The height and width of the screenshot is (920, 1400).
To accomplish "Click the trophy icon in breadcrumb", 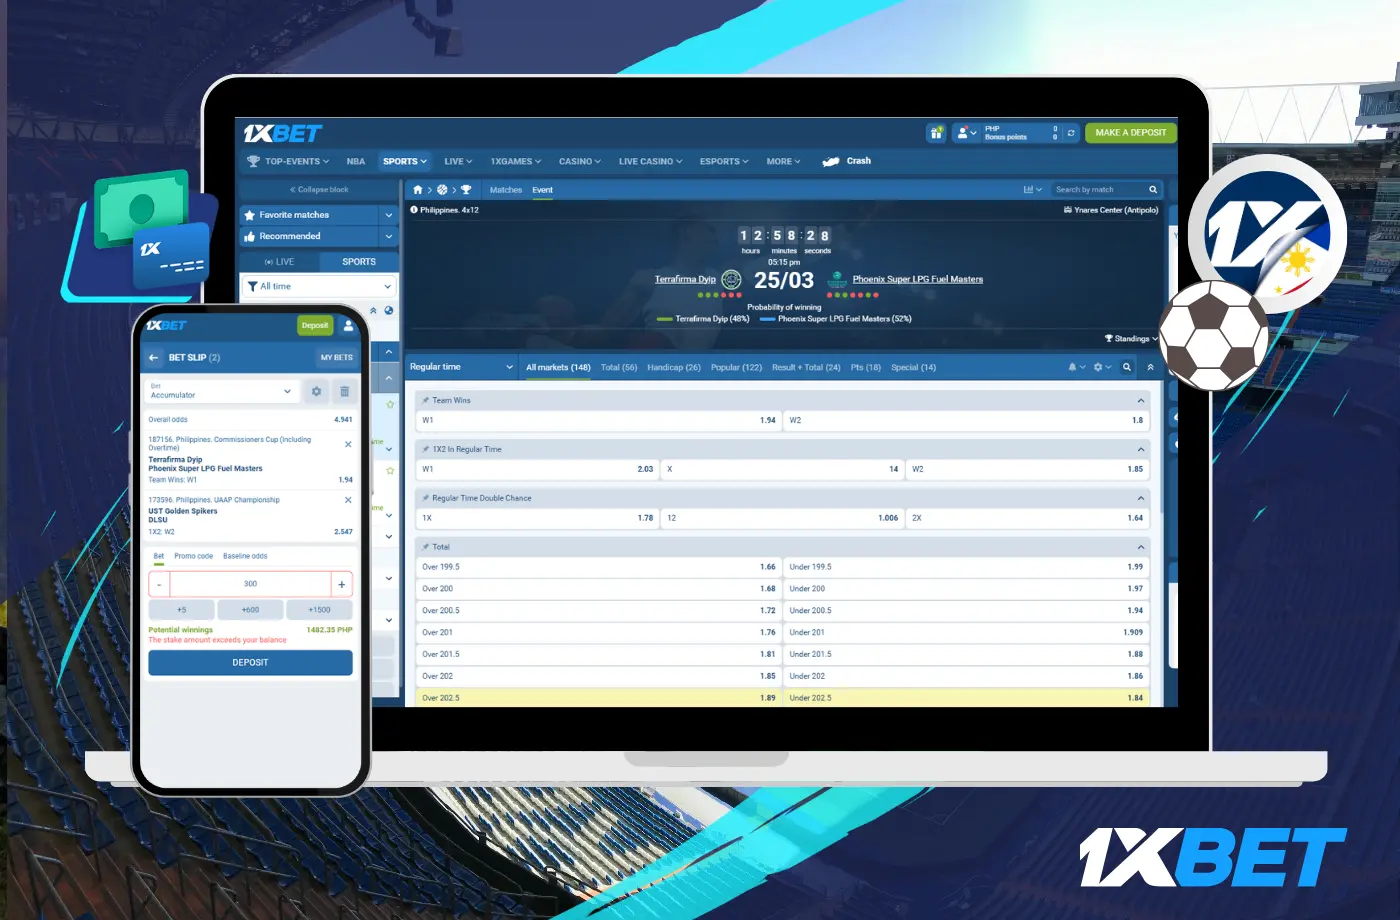I will point(466,189).
